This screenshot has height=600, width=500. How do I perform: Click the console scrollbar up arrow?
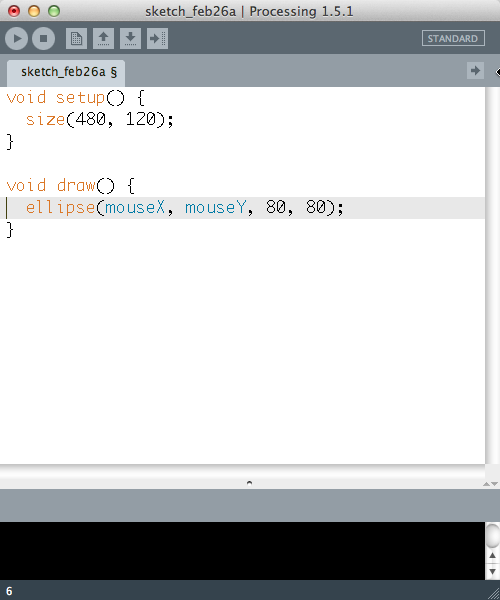click(x=492, y=555)
